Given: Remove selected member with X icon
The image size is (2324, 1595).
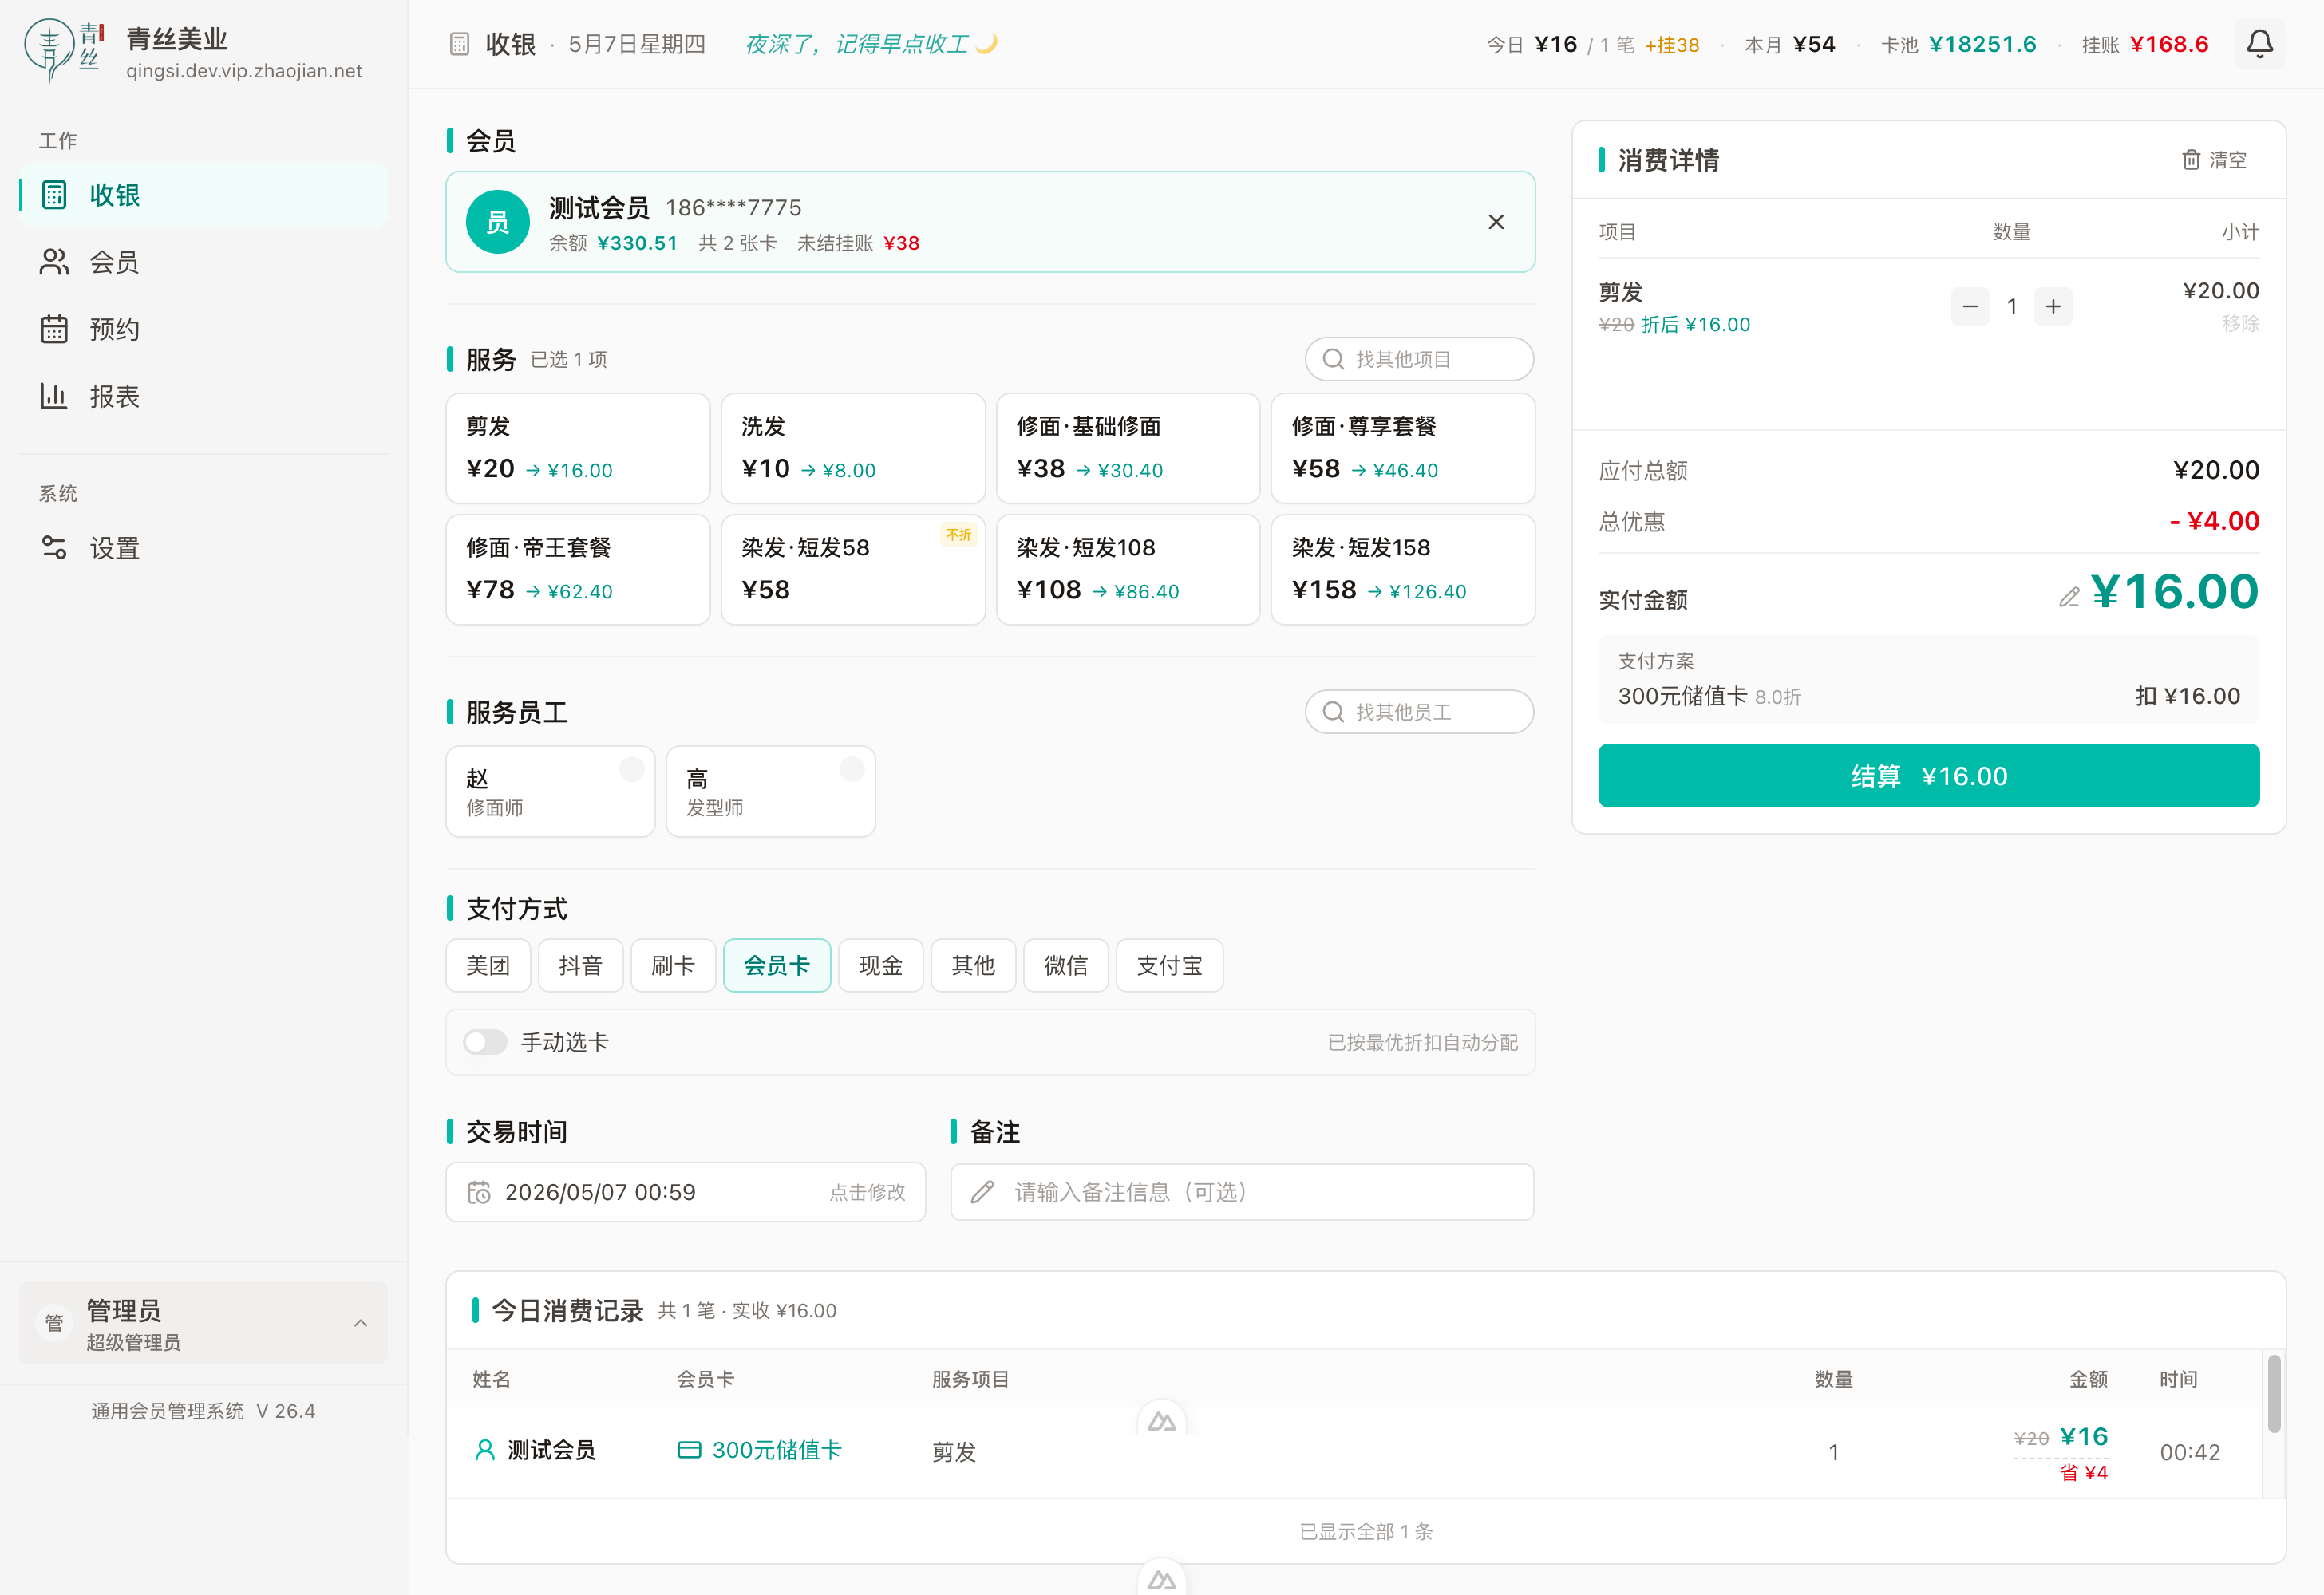Looking at the screenshot, I should (1496, 222).
